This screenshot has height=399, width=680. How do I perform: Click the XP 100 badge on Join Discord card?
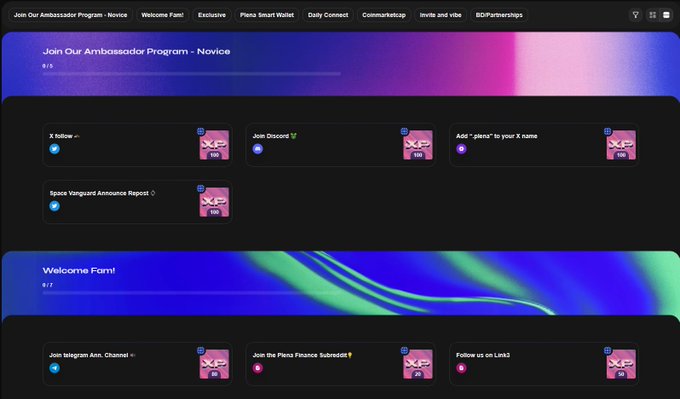(418, 145)
